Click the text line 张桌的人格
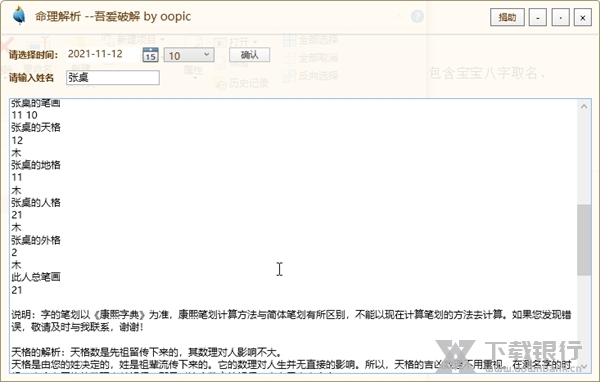The width and height of the screenshot is (600, 382). (x=36, y=202)
